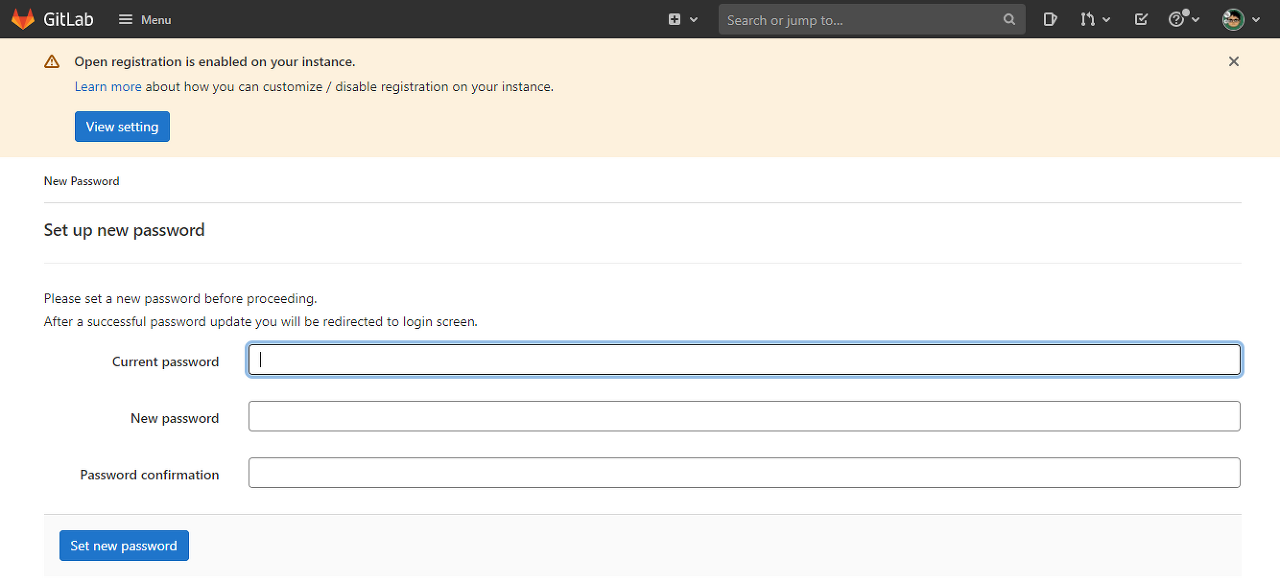Click the New password field label

[175, 418]
